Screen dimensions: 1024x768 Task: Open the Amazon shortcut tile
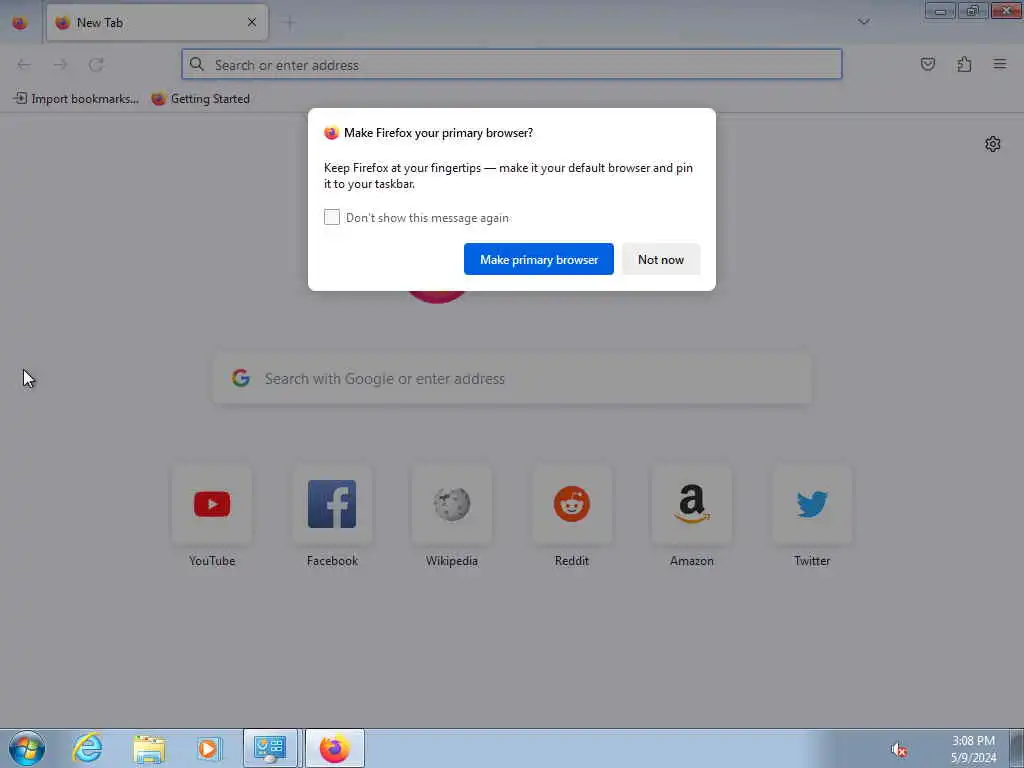pyautogui.click(x=692, y=504)
